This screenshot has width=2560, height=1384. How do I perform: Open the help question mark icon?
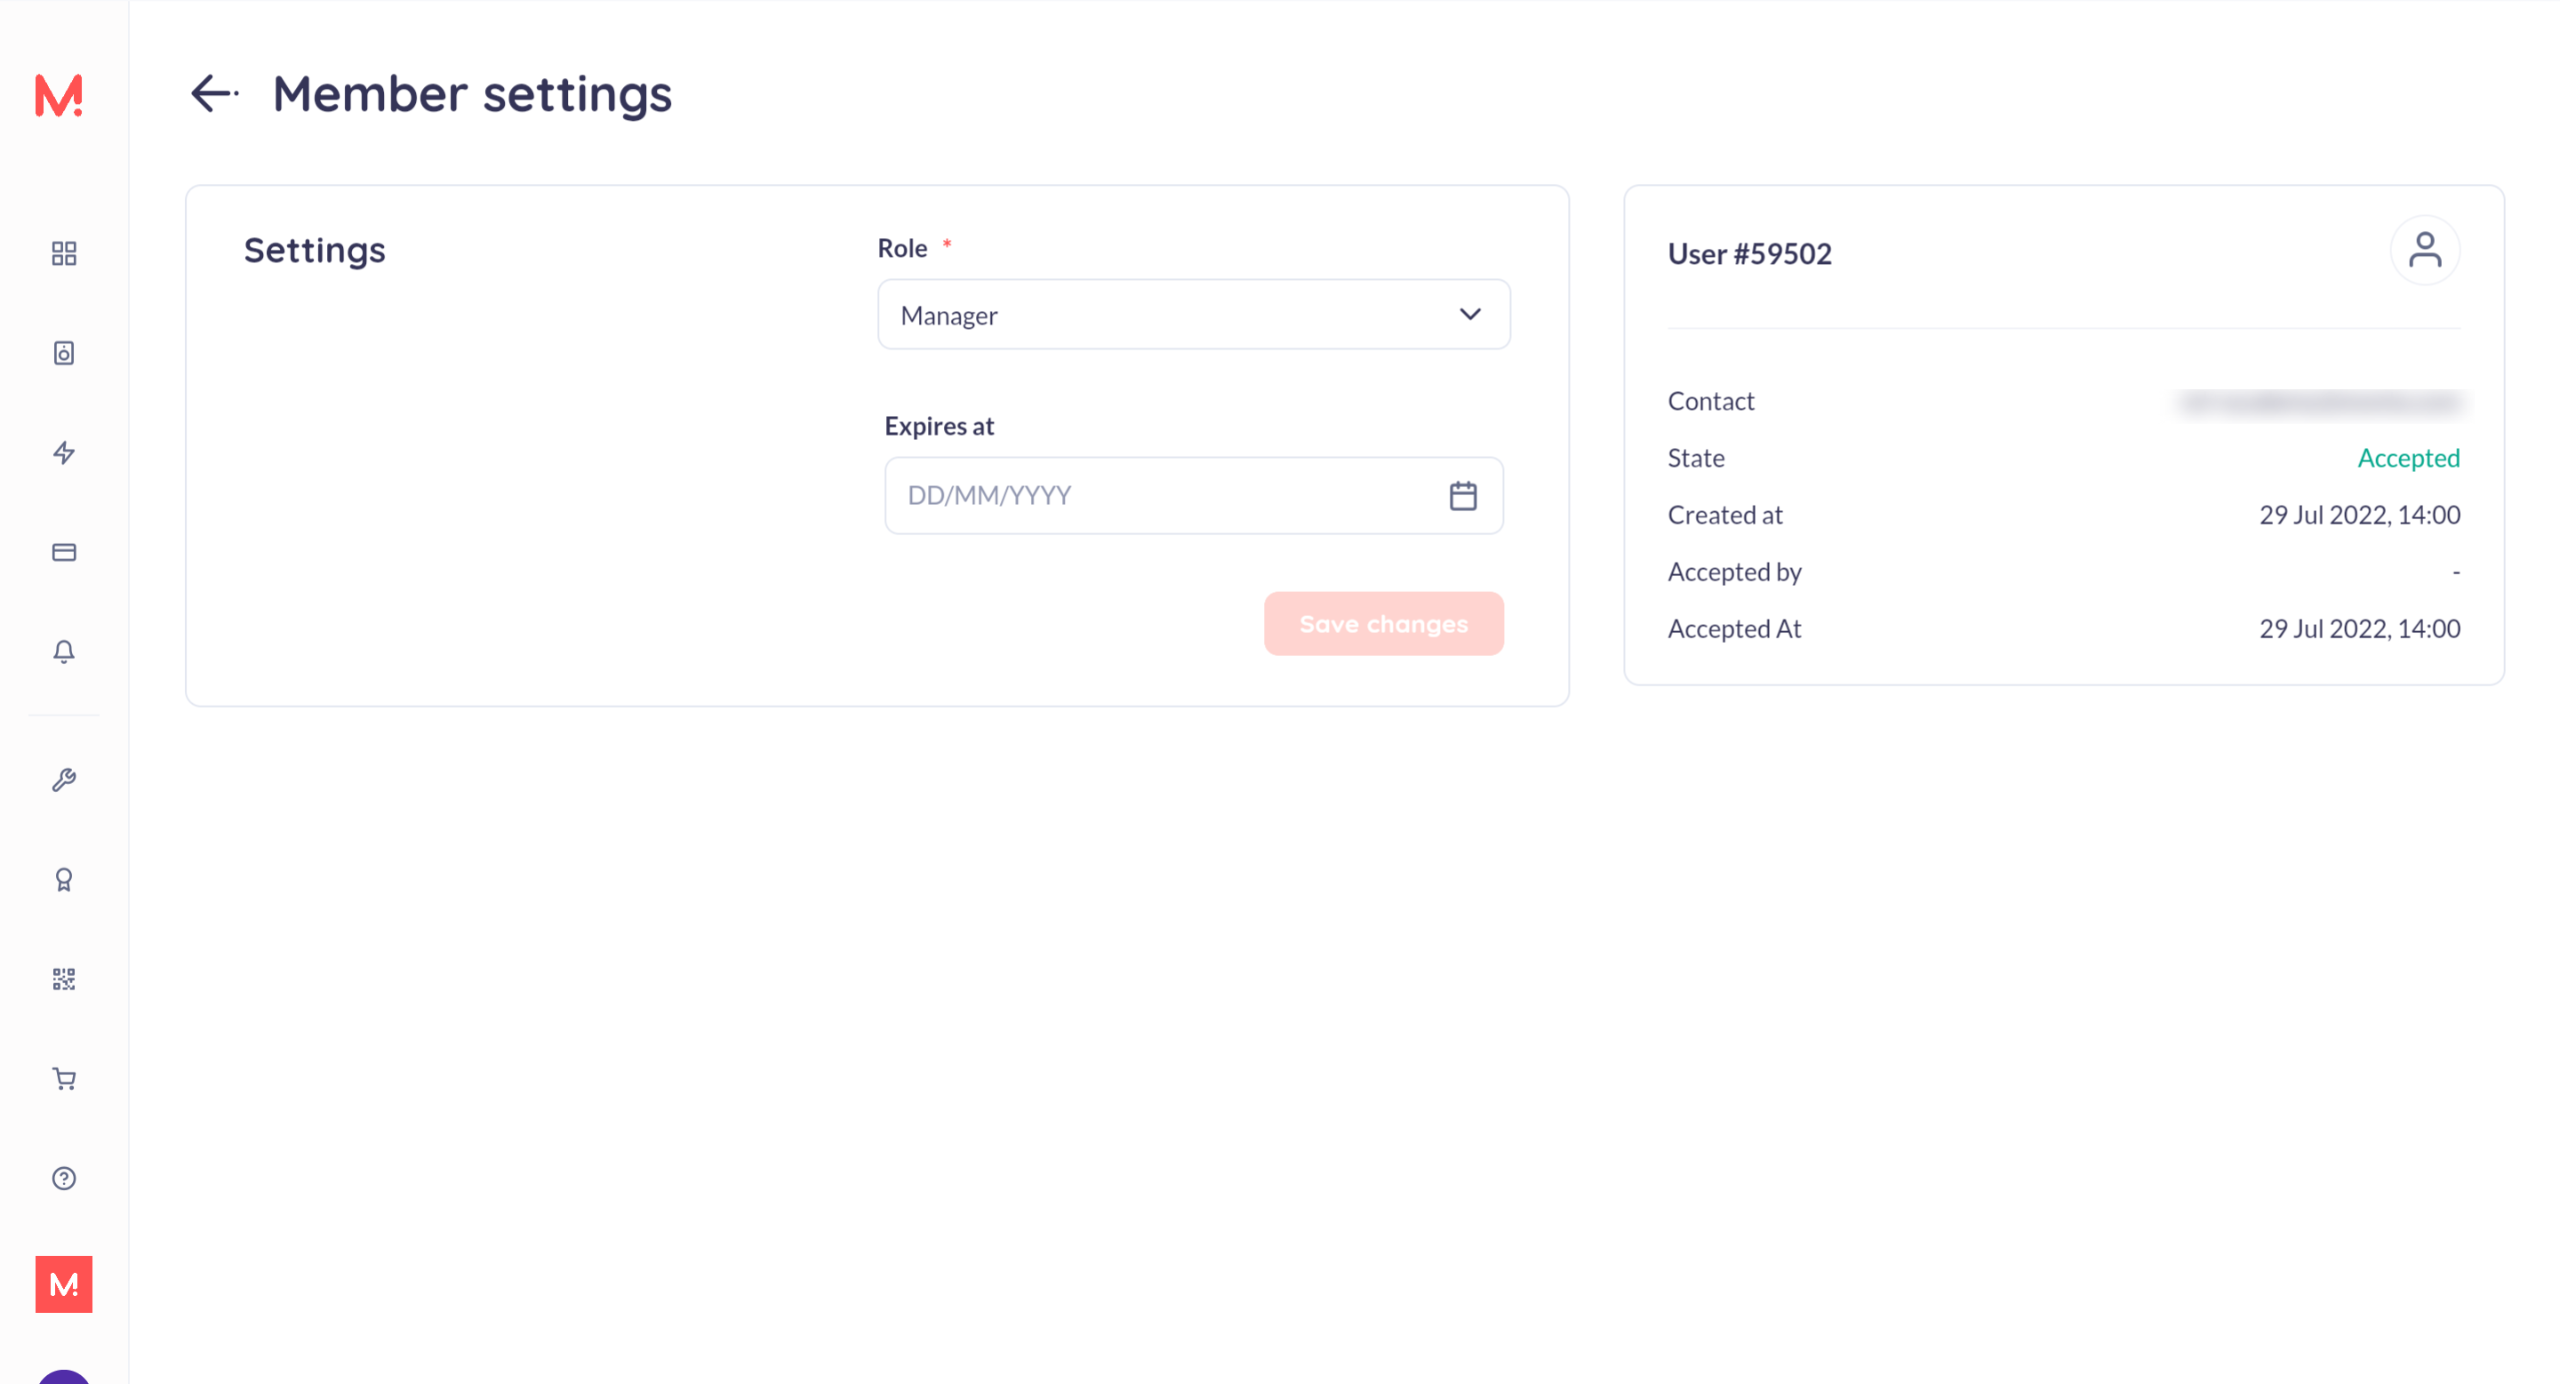point(64,1178)
